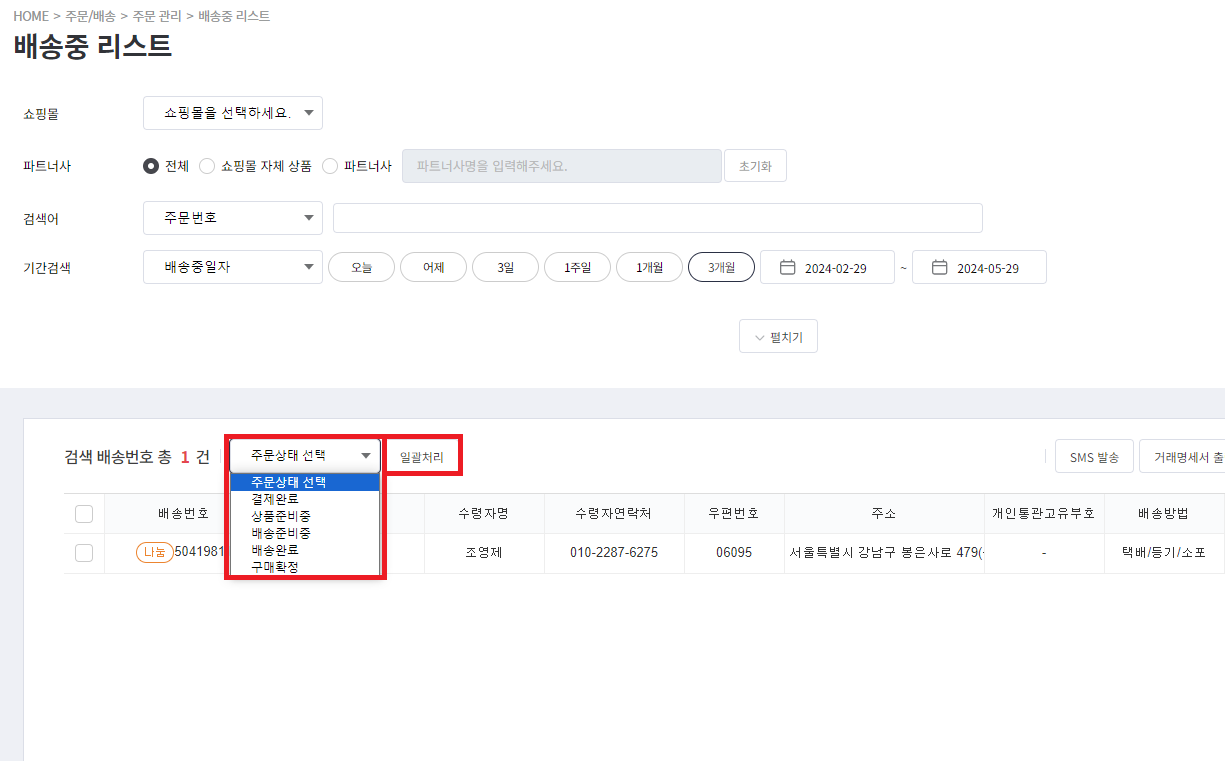The width and height of the screenshot is (1225, 761).
Task: Open the 배송중일자 period dropdown
Action: [x=233, y=267]
